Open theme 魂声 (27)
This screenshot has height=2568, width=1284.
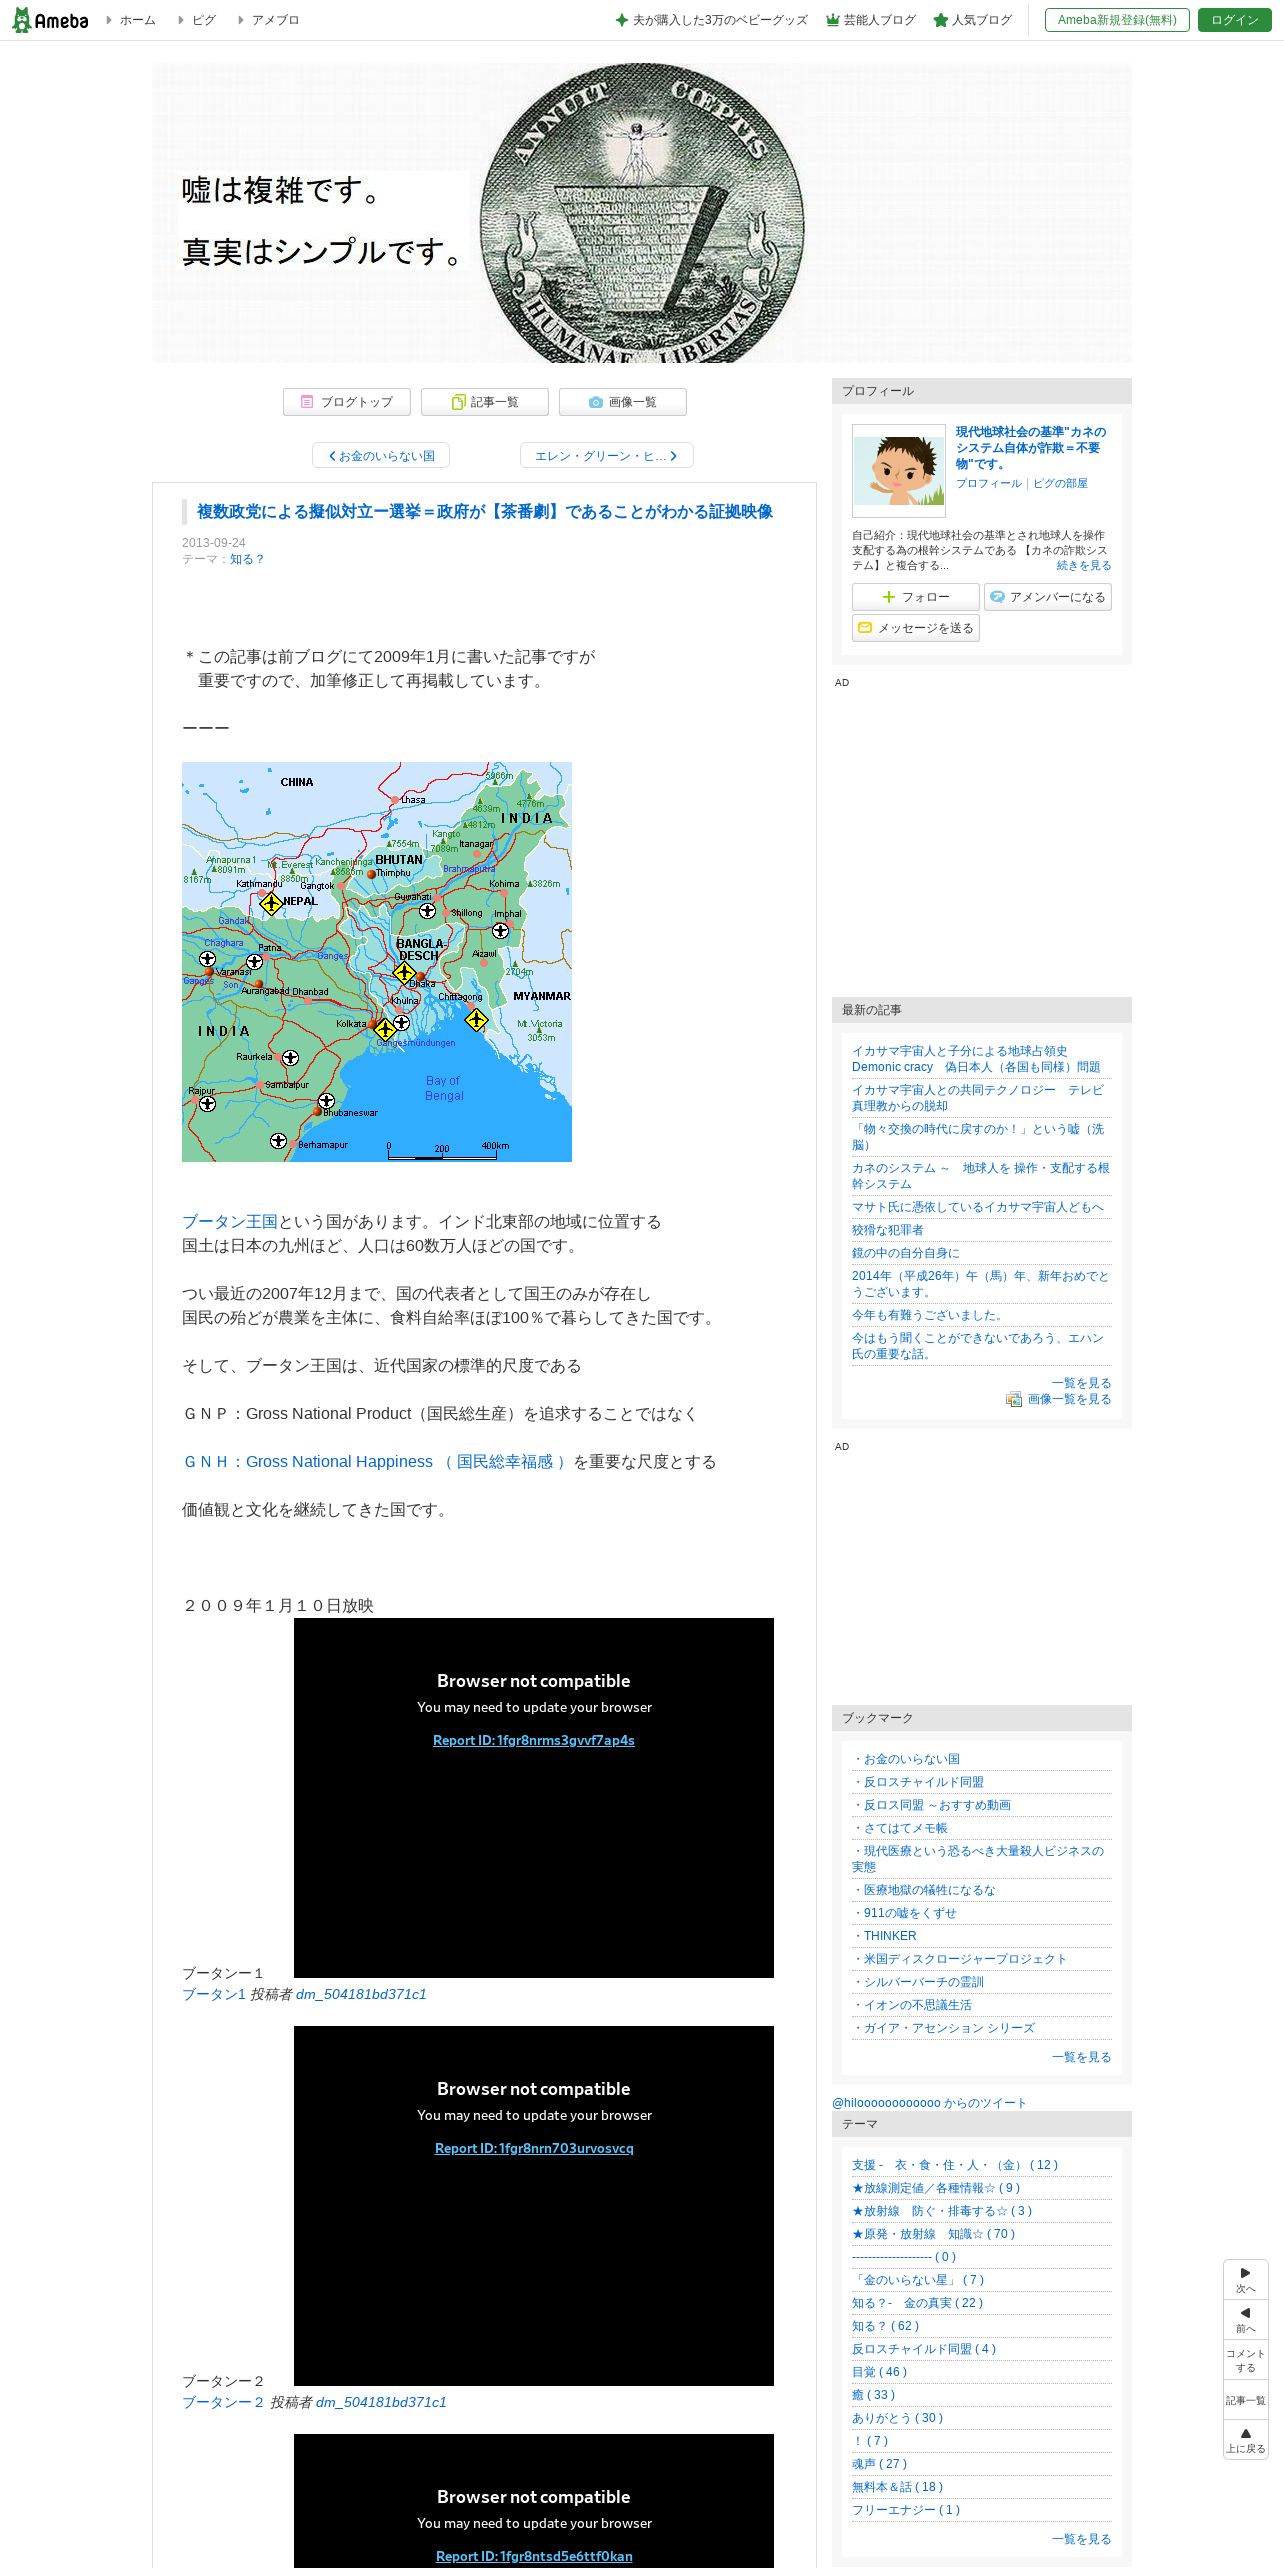click(x=880, y=2464)
